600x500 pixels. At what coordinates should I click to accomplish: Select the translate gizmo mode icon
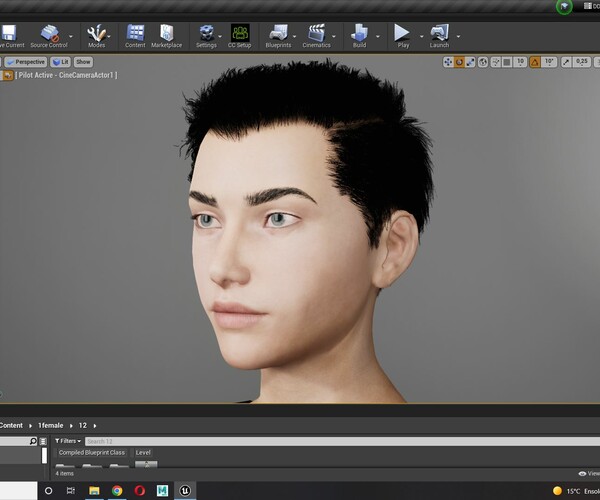[x=448, y=62]
